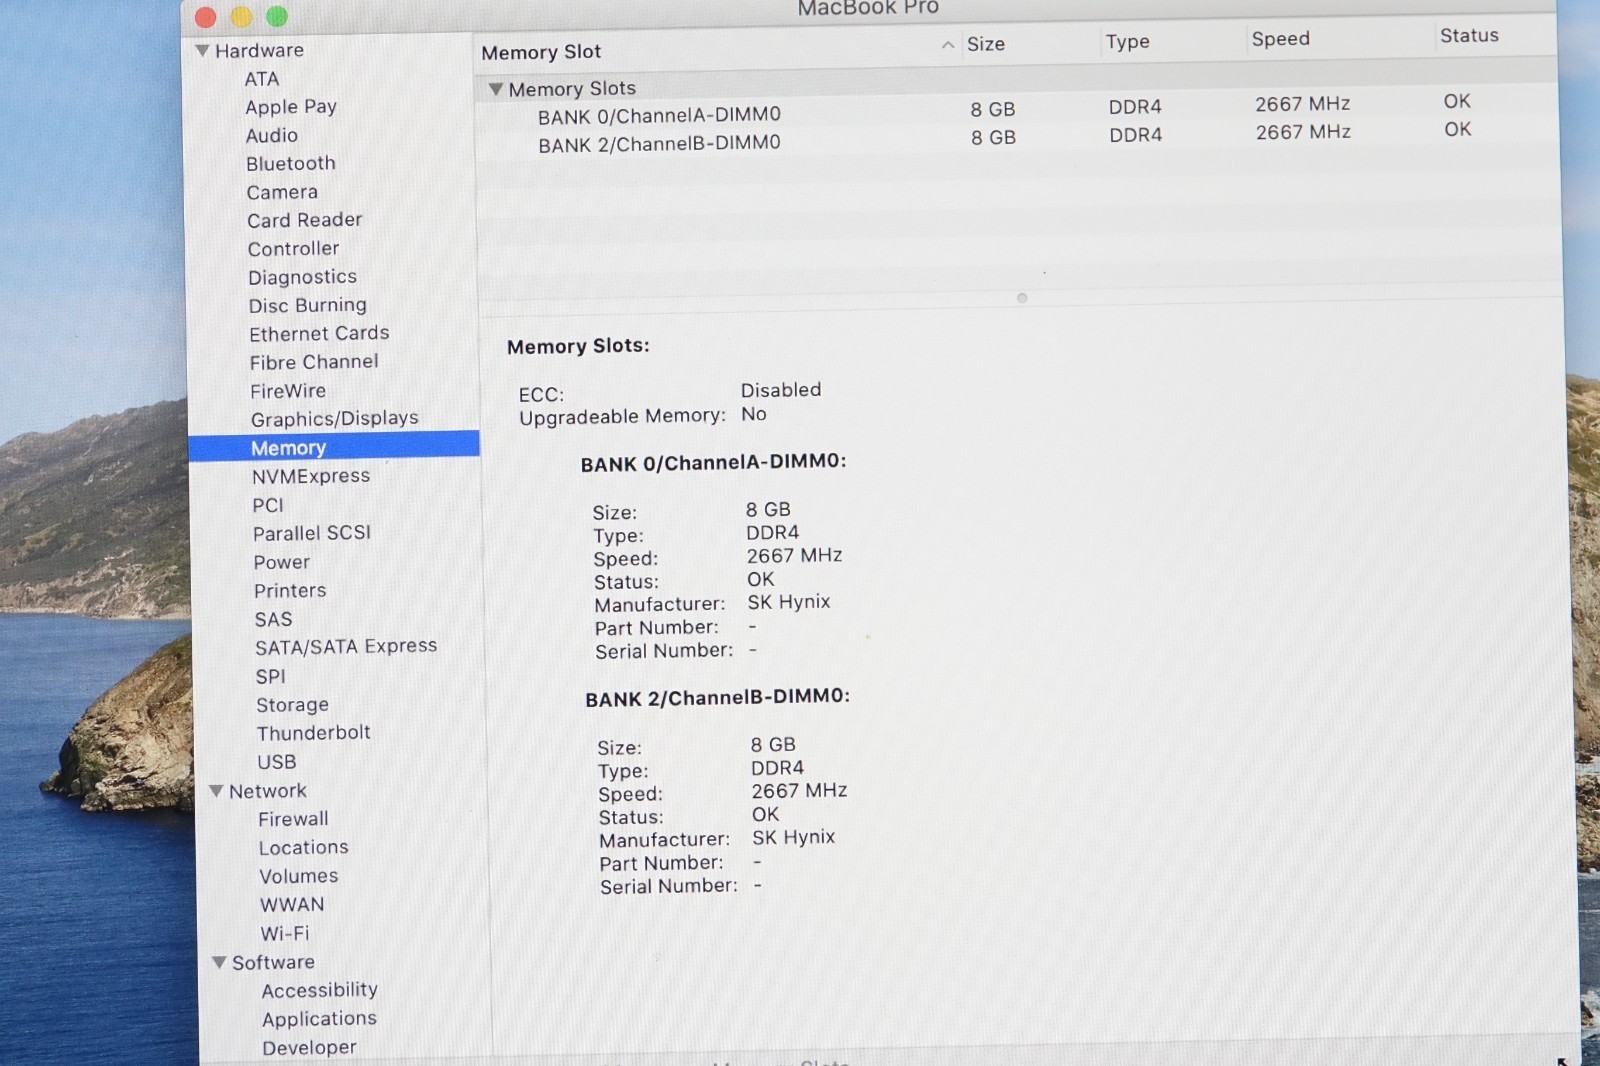This screenshot has width=1600, height=1066.
Task: Click the Type column header
Action: 1127,42
